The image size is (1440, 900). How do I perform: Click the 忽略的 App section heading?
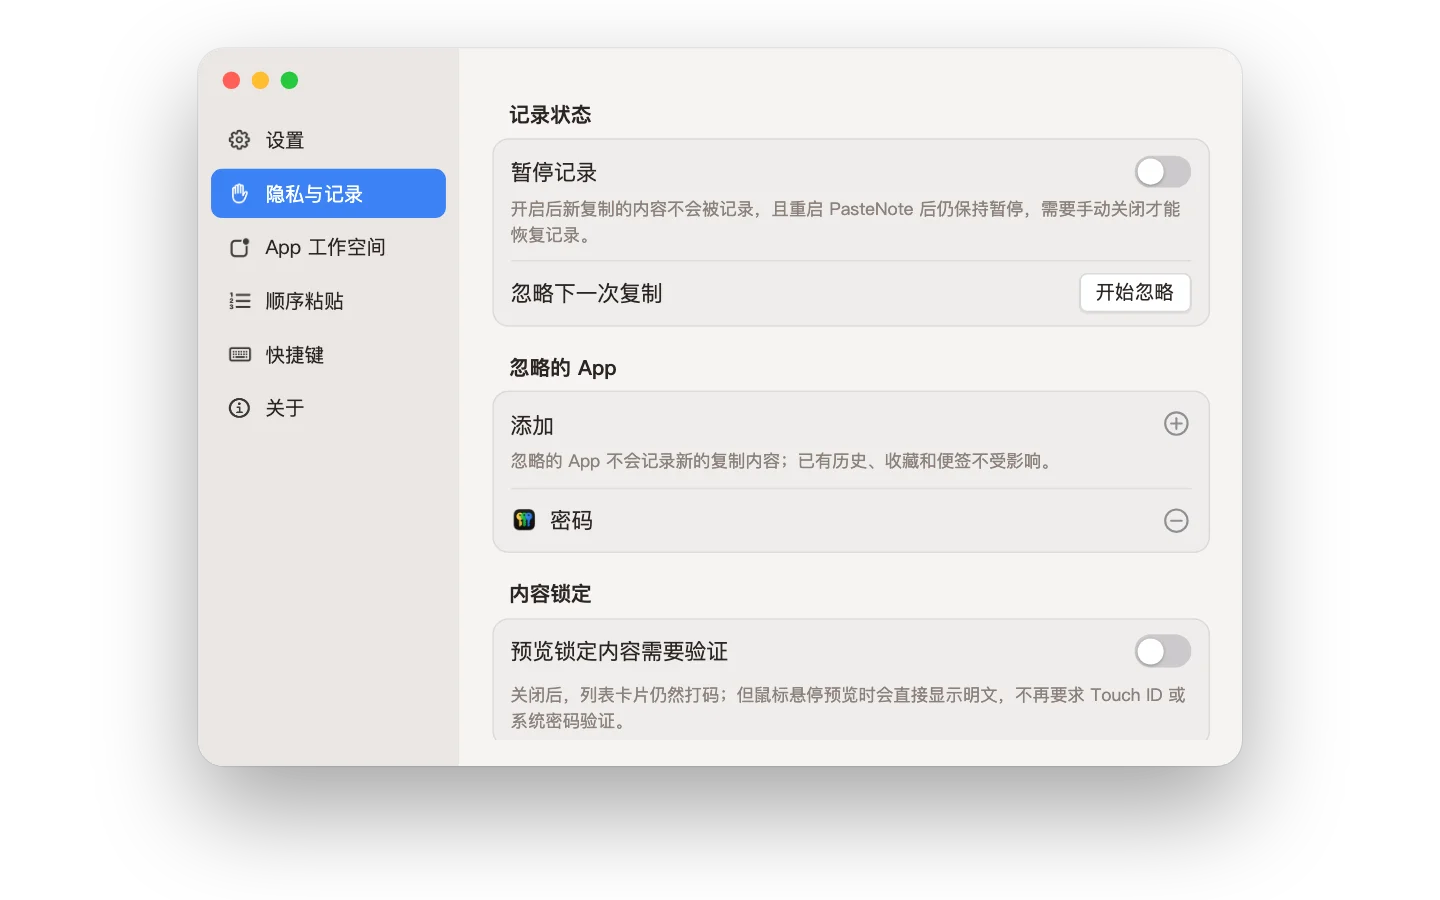click(563, 368)
